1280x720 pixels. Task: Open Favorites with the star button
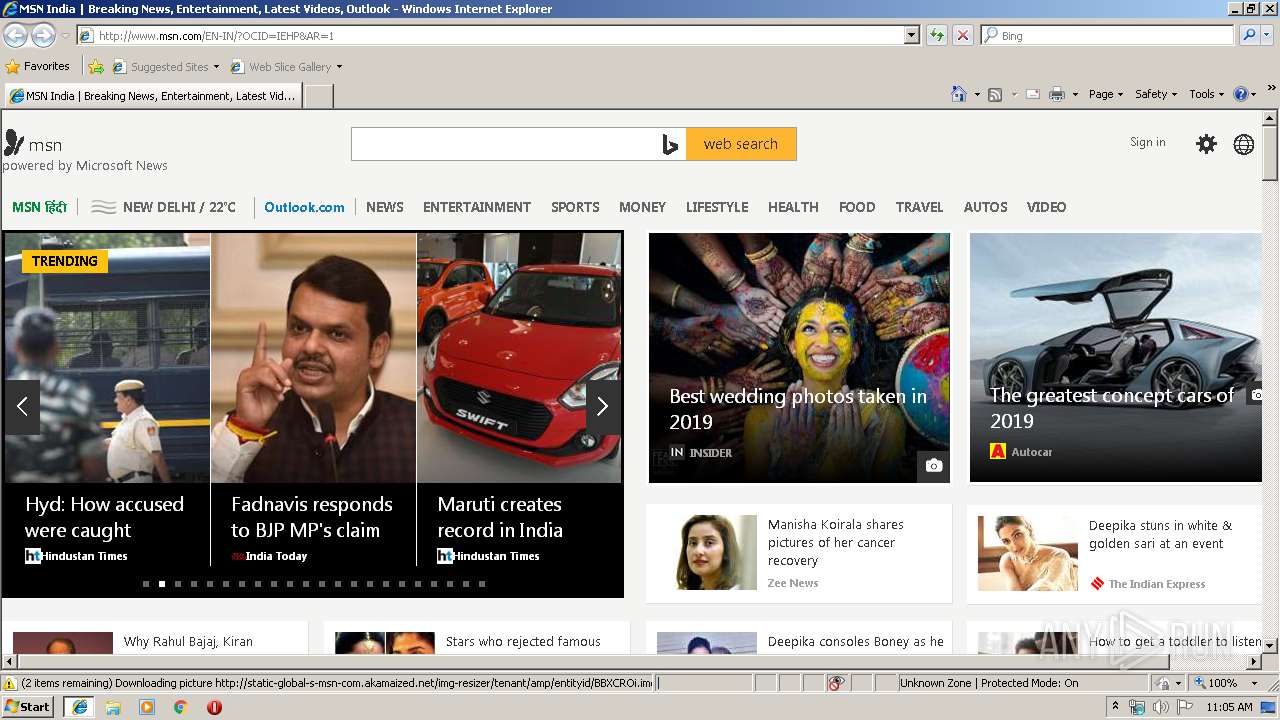pos(38,67)
